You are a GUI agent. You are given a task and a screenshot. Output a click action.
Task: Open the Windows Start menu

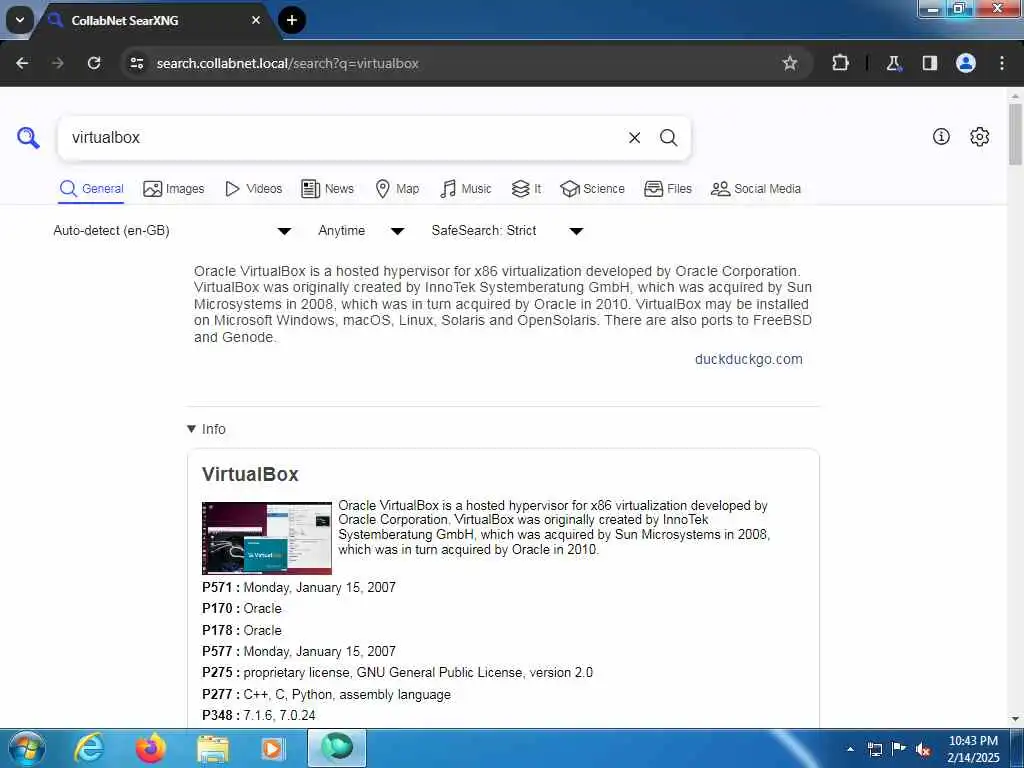pyautogui.click(x=27, y=748)
